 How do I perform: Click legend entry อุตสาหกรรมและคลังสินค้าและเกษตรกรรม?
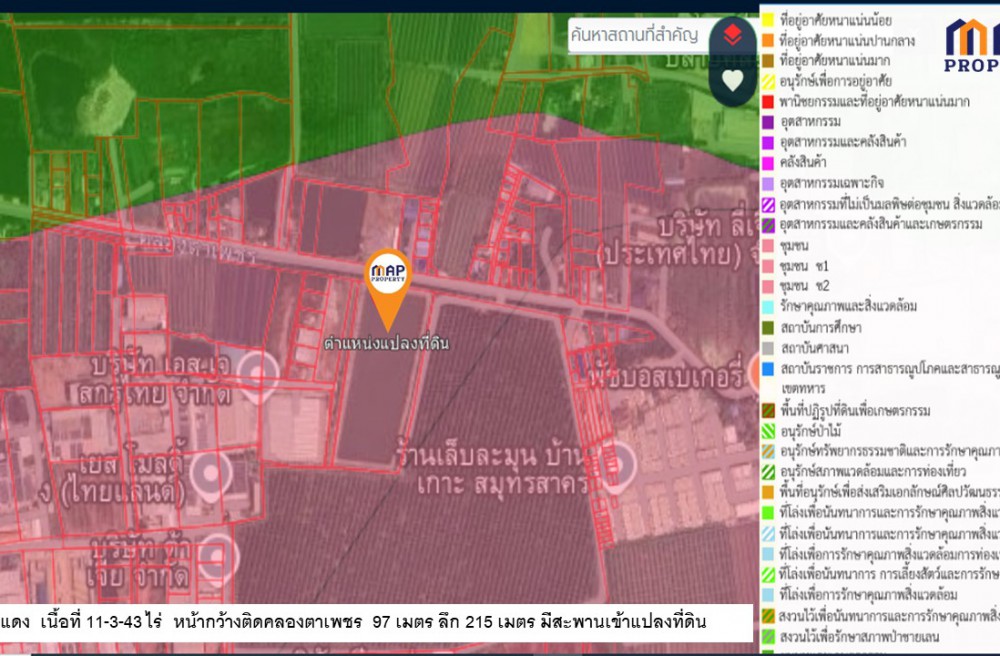881,224
